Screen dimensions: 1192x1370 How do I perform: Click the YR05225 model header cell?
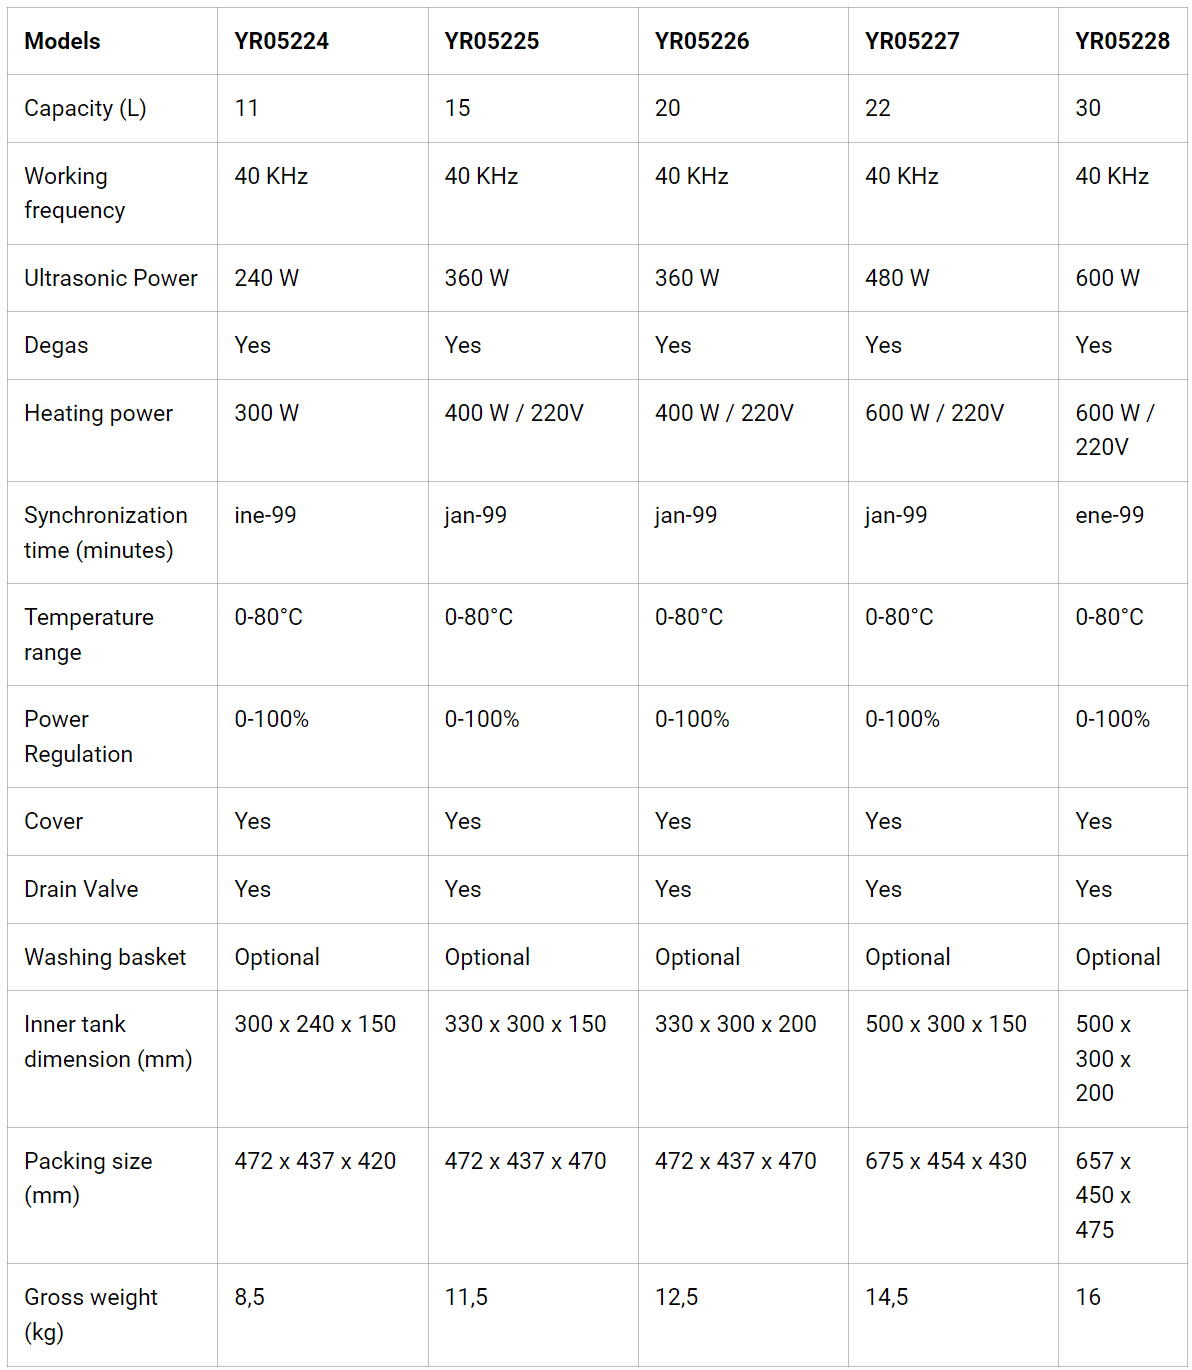[491, 41]
